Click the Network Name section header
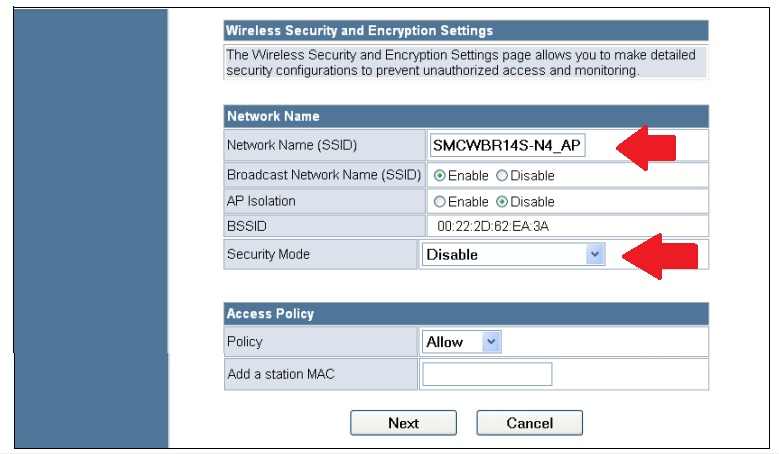 click(273, 116)
